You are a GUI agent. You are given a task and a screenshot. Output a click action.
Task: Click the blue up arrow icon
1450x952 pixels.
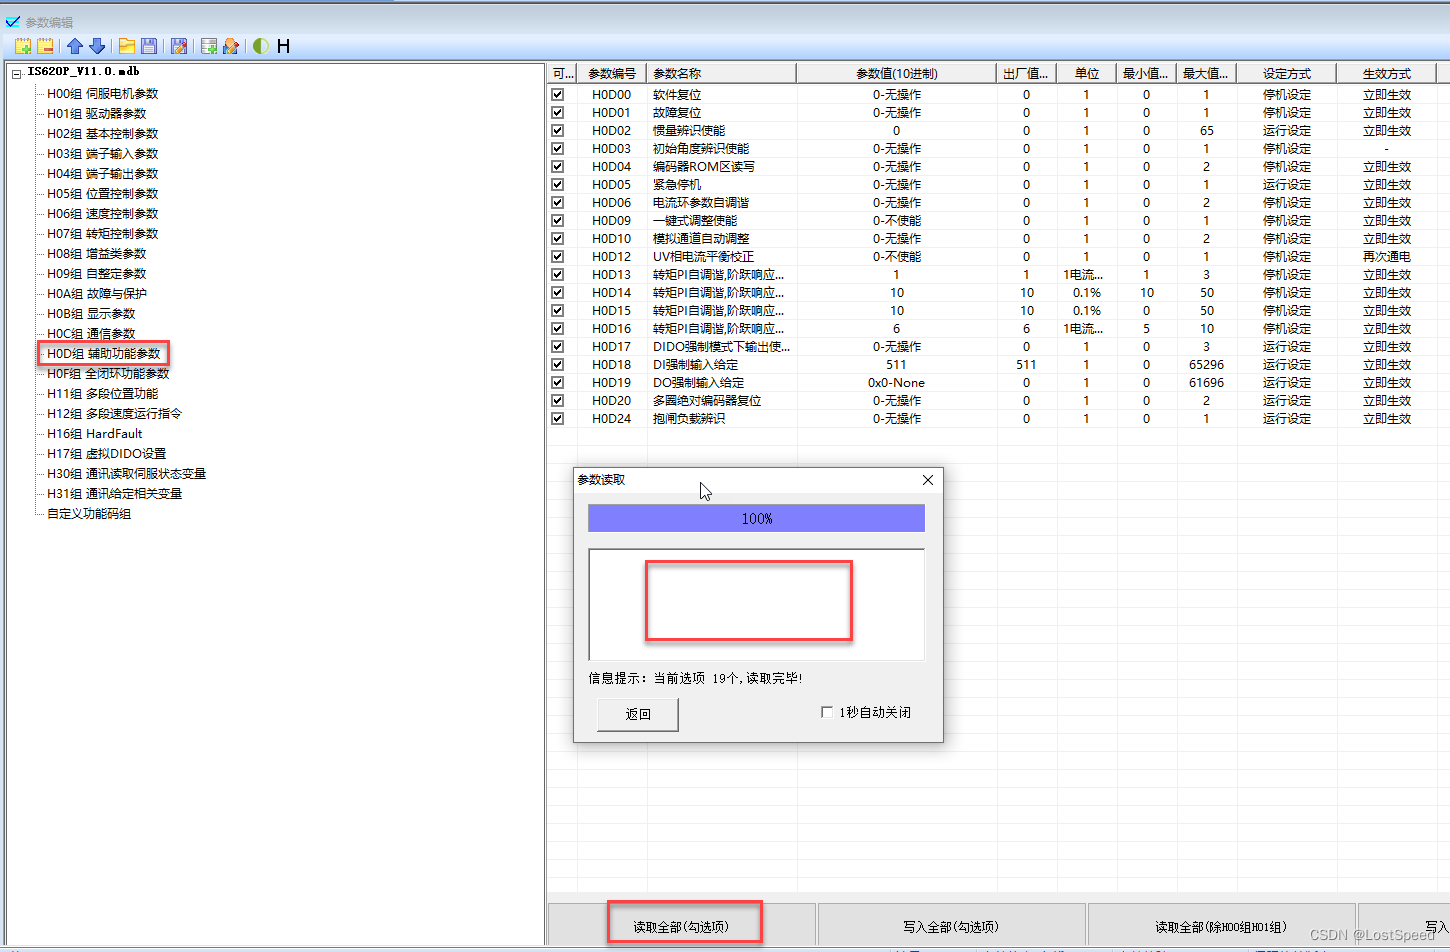click(75, 46)
